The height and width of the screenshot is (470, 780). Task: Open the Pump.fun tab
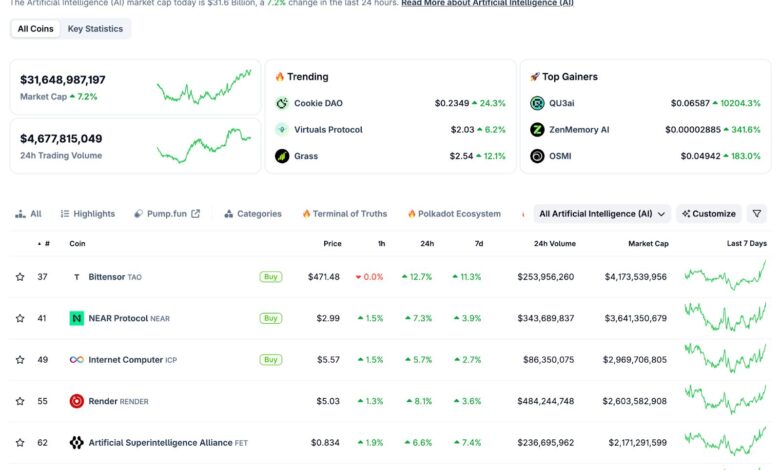(167, 214)
